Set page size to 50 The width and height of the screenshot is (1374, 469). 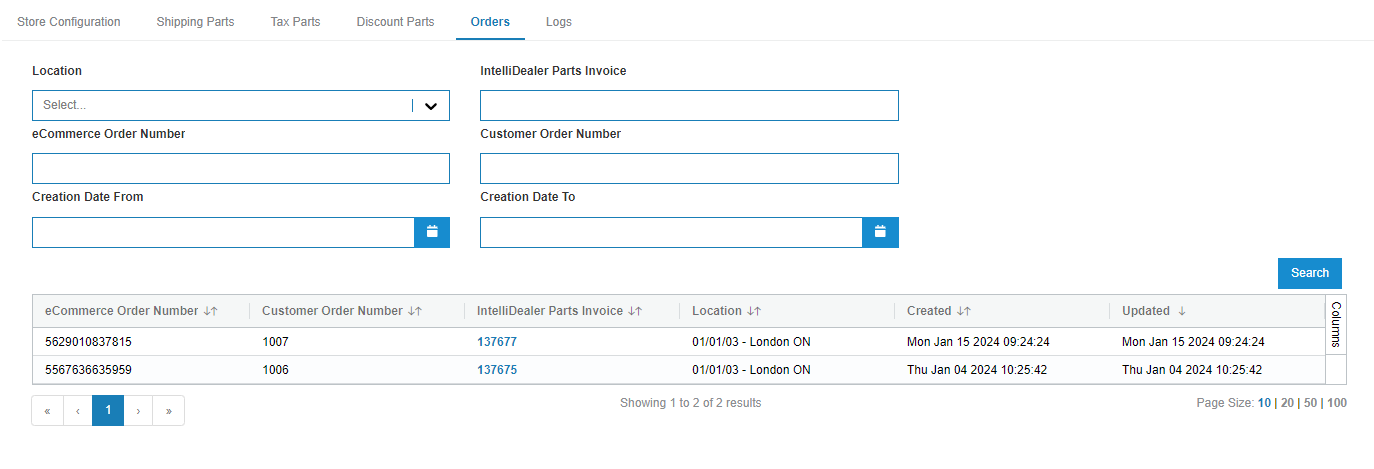pyautogui.click(x=1310, y=403)
